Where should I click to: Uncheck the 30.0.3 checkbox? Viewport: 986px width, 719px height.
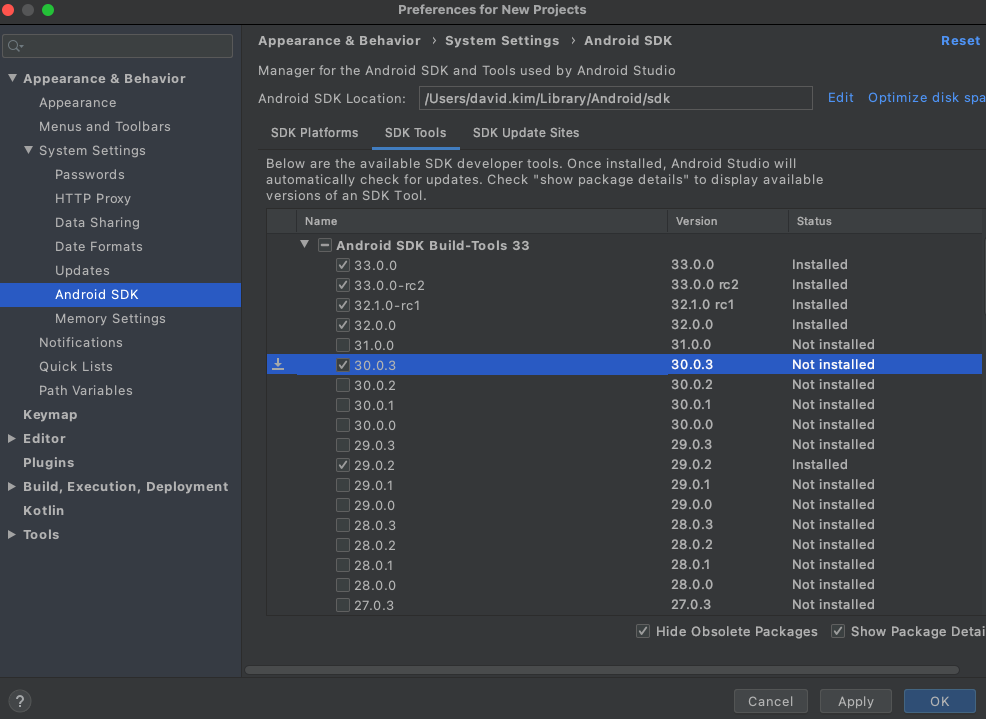point(343,365)
